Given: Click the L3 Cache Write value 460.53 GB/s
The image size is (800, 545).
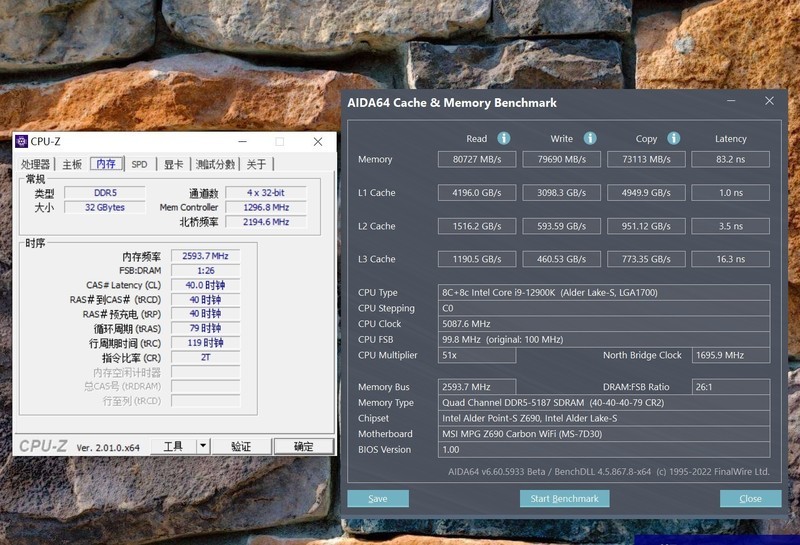Looking at the screenshot, I should [x=561, y=259].
